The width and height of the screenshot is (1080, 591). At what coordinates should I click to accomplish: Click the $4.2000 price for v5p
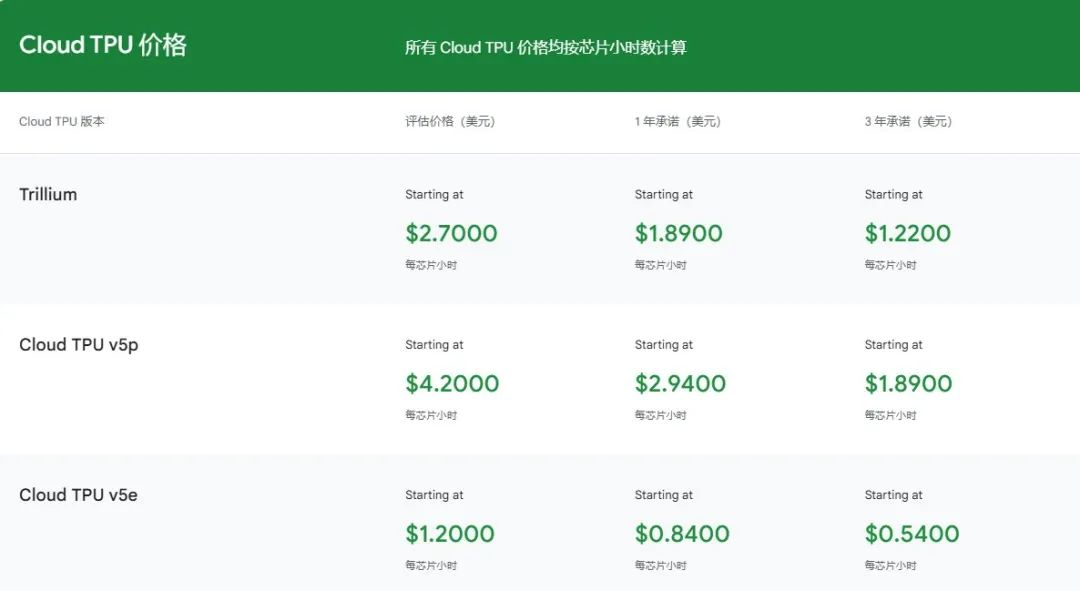(x=452, y=384)
